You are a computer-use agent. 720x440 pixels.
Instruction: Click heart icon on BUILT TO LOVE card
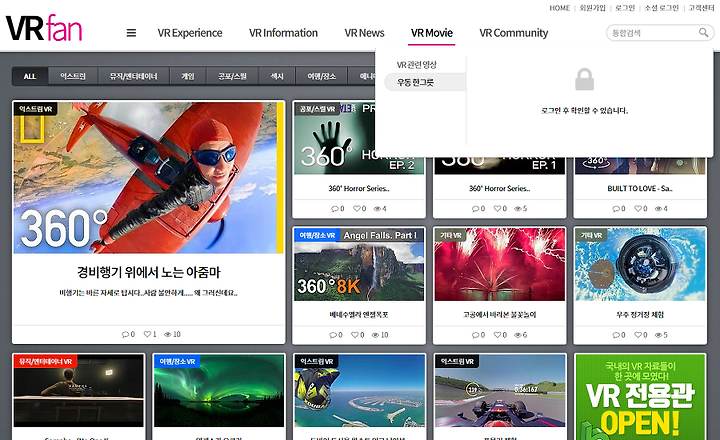pyautogui.click(x=638, y=209)
